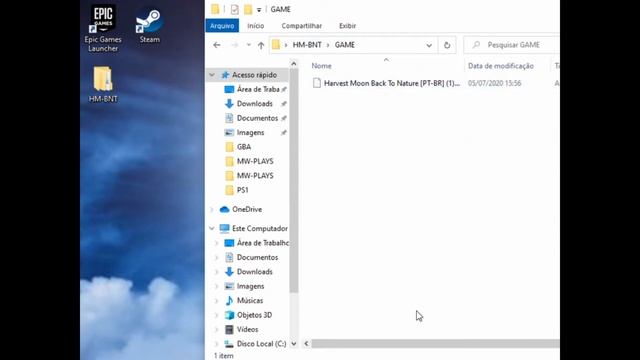
Task: Collapse the Acesso rápido tree node
Action: coord(212,75)
